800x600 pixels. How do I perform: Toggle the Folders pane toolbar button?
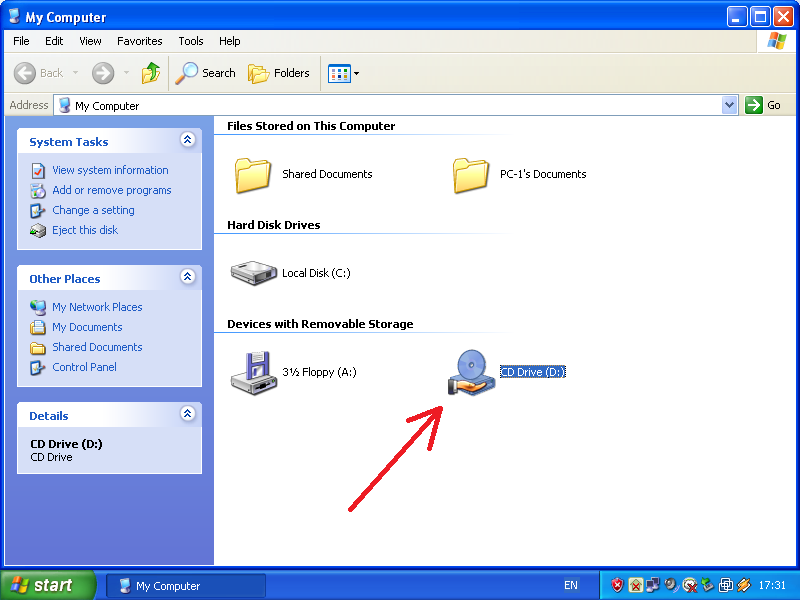point(279,73)
